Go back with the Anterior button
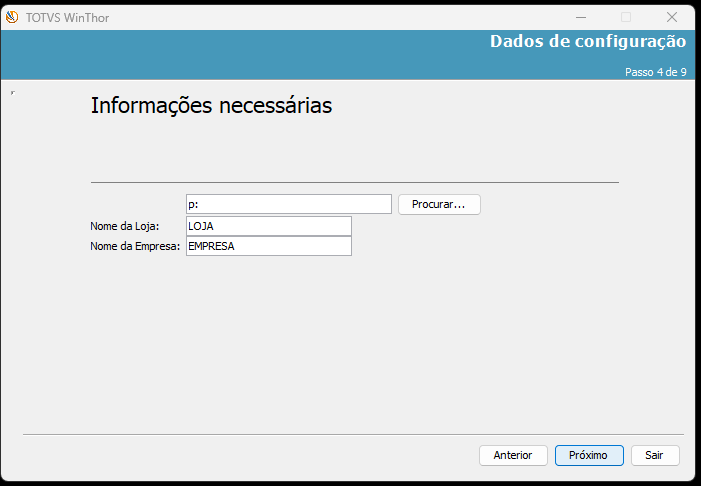701x486 pixels. (513, 455)
